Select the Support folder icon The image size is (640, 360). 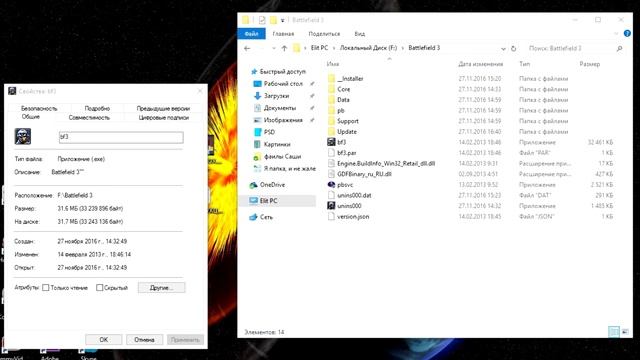tap(331, 121)
